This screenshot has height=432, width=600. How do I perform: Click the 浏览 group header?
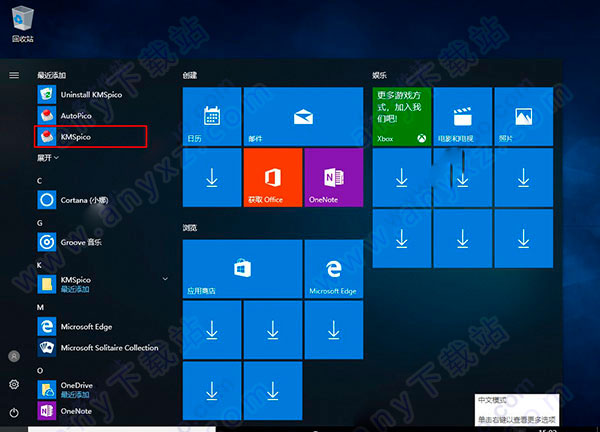190,228
